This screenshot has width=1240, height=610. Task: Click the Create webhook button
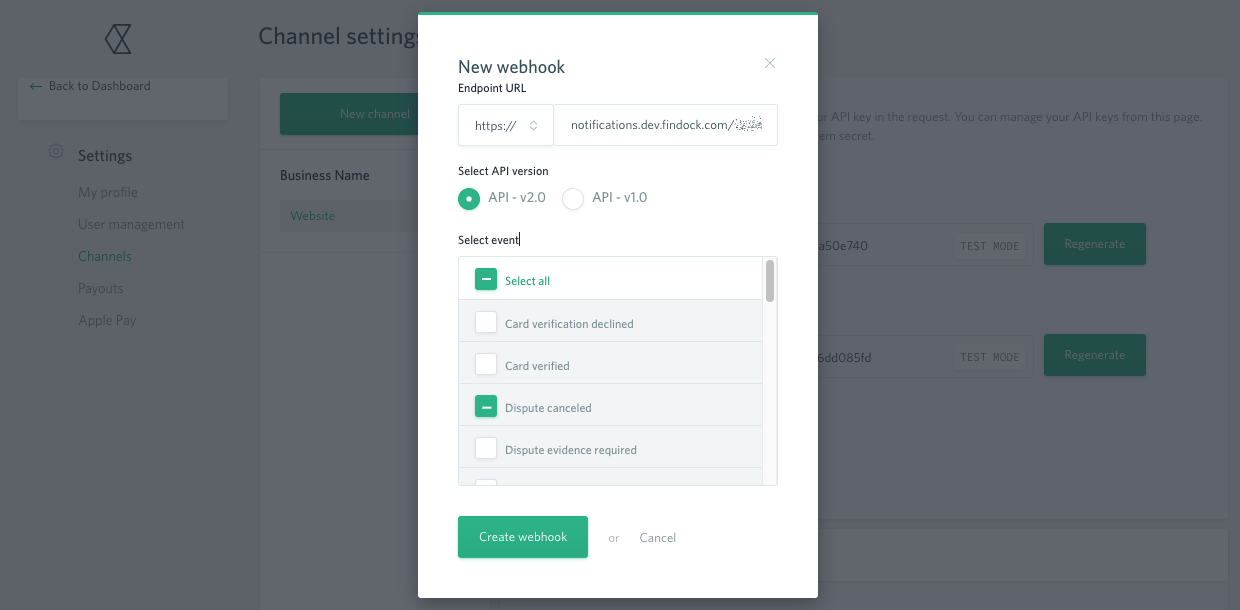point(522,537)
